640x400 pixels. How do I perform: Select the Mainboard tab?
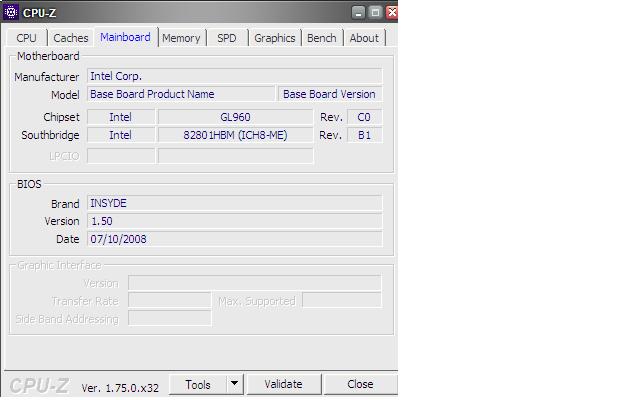125,37
